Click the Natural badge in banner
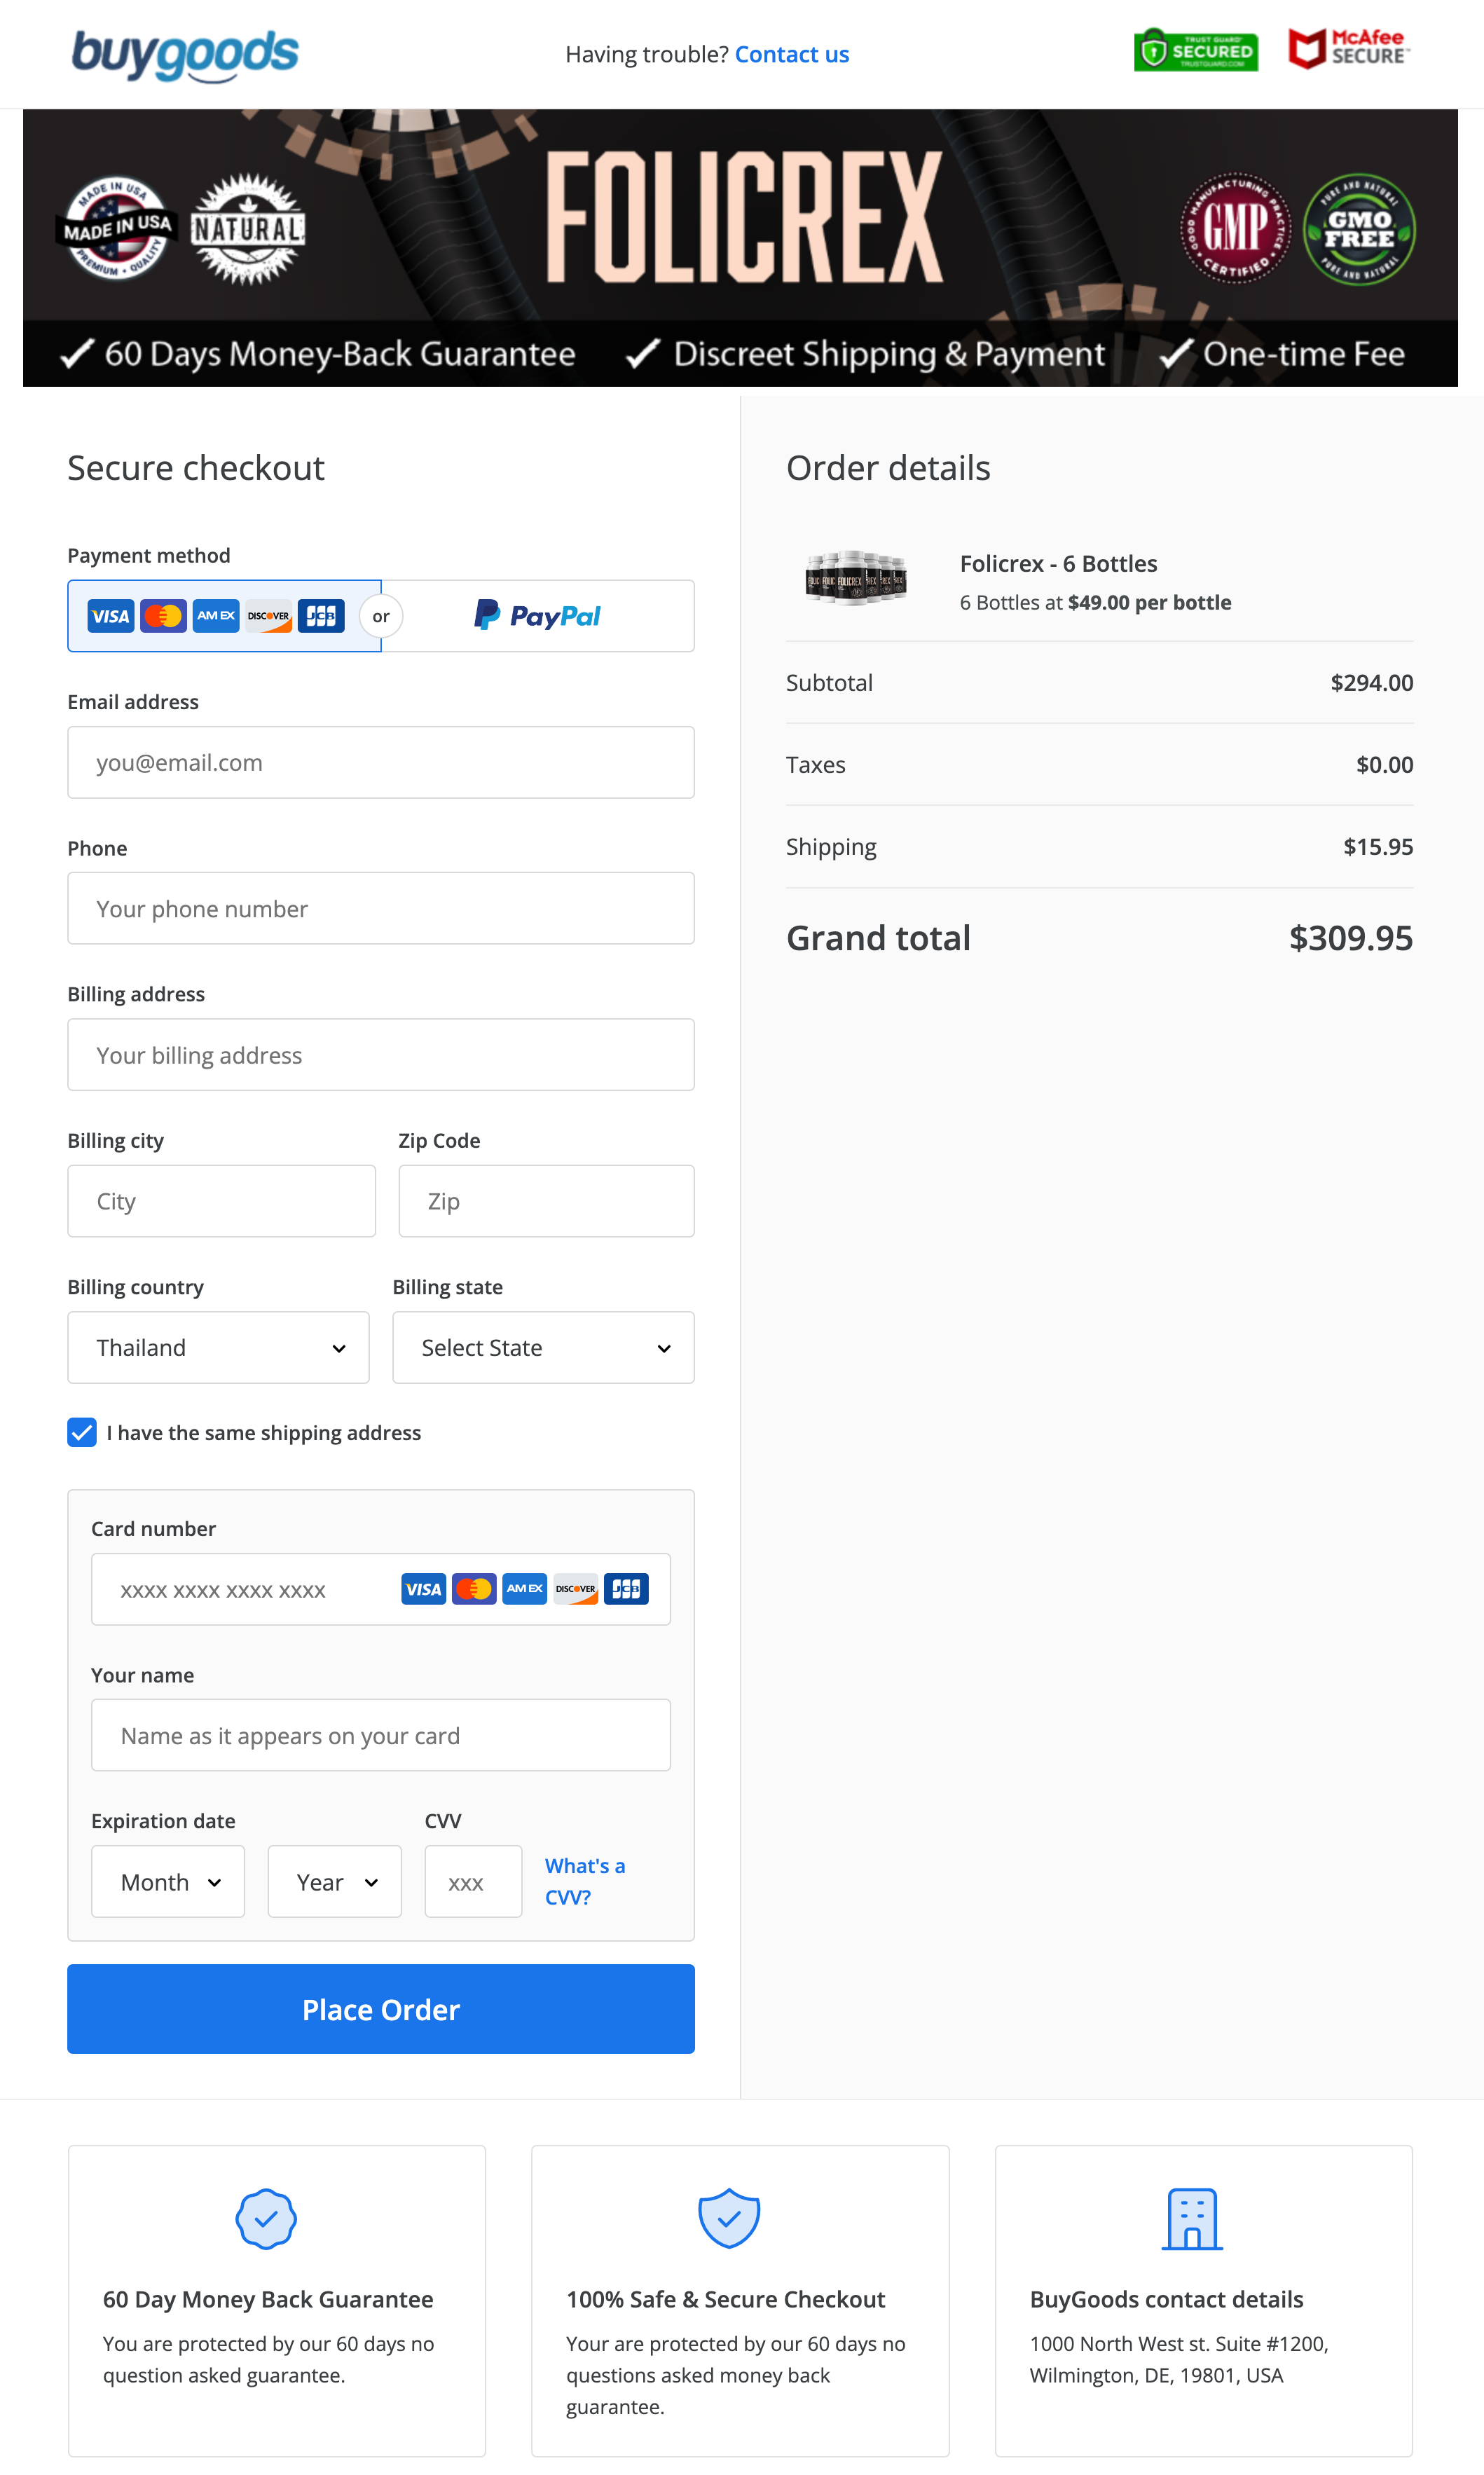 click(247, 229)
